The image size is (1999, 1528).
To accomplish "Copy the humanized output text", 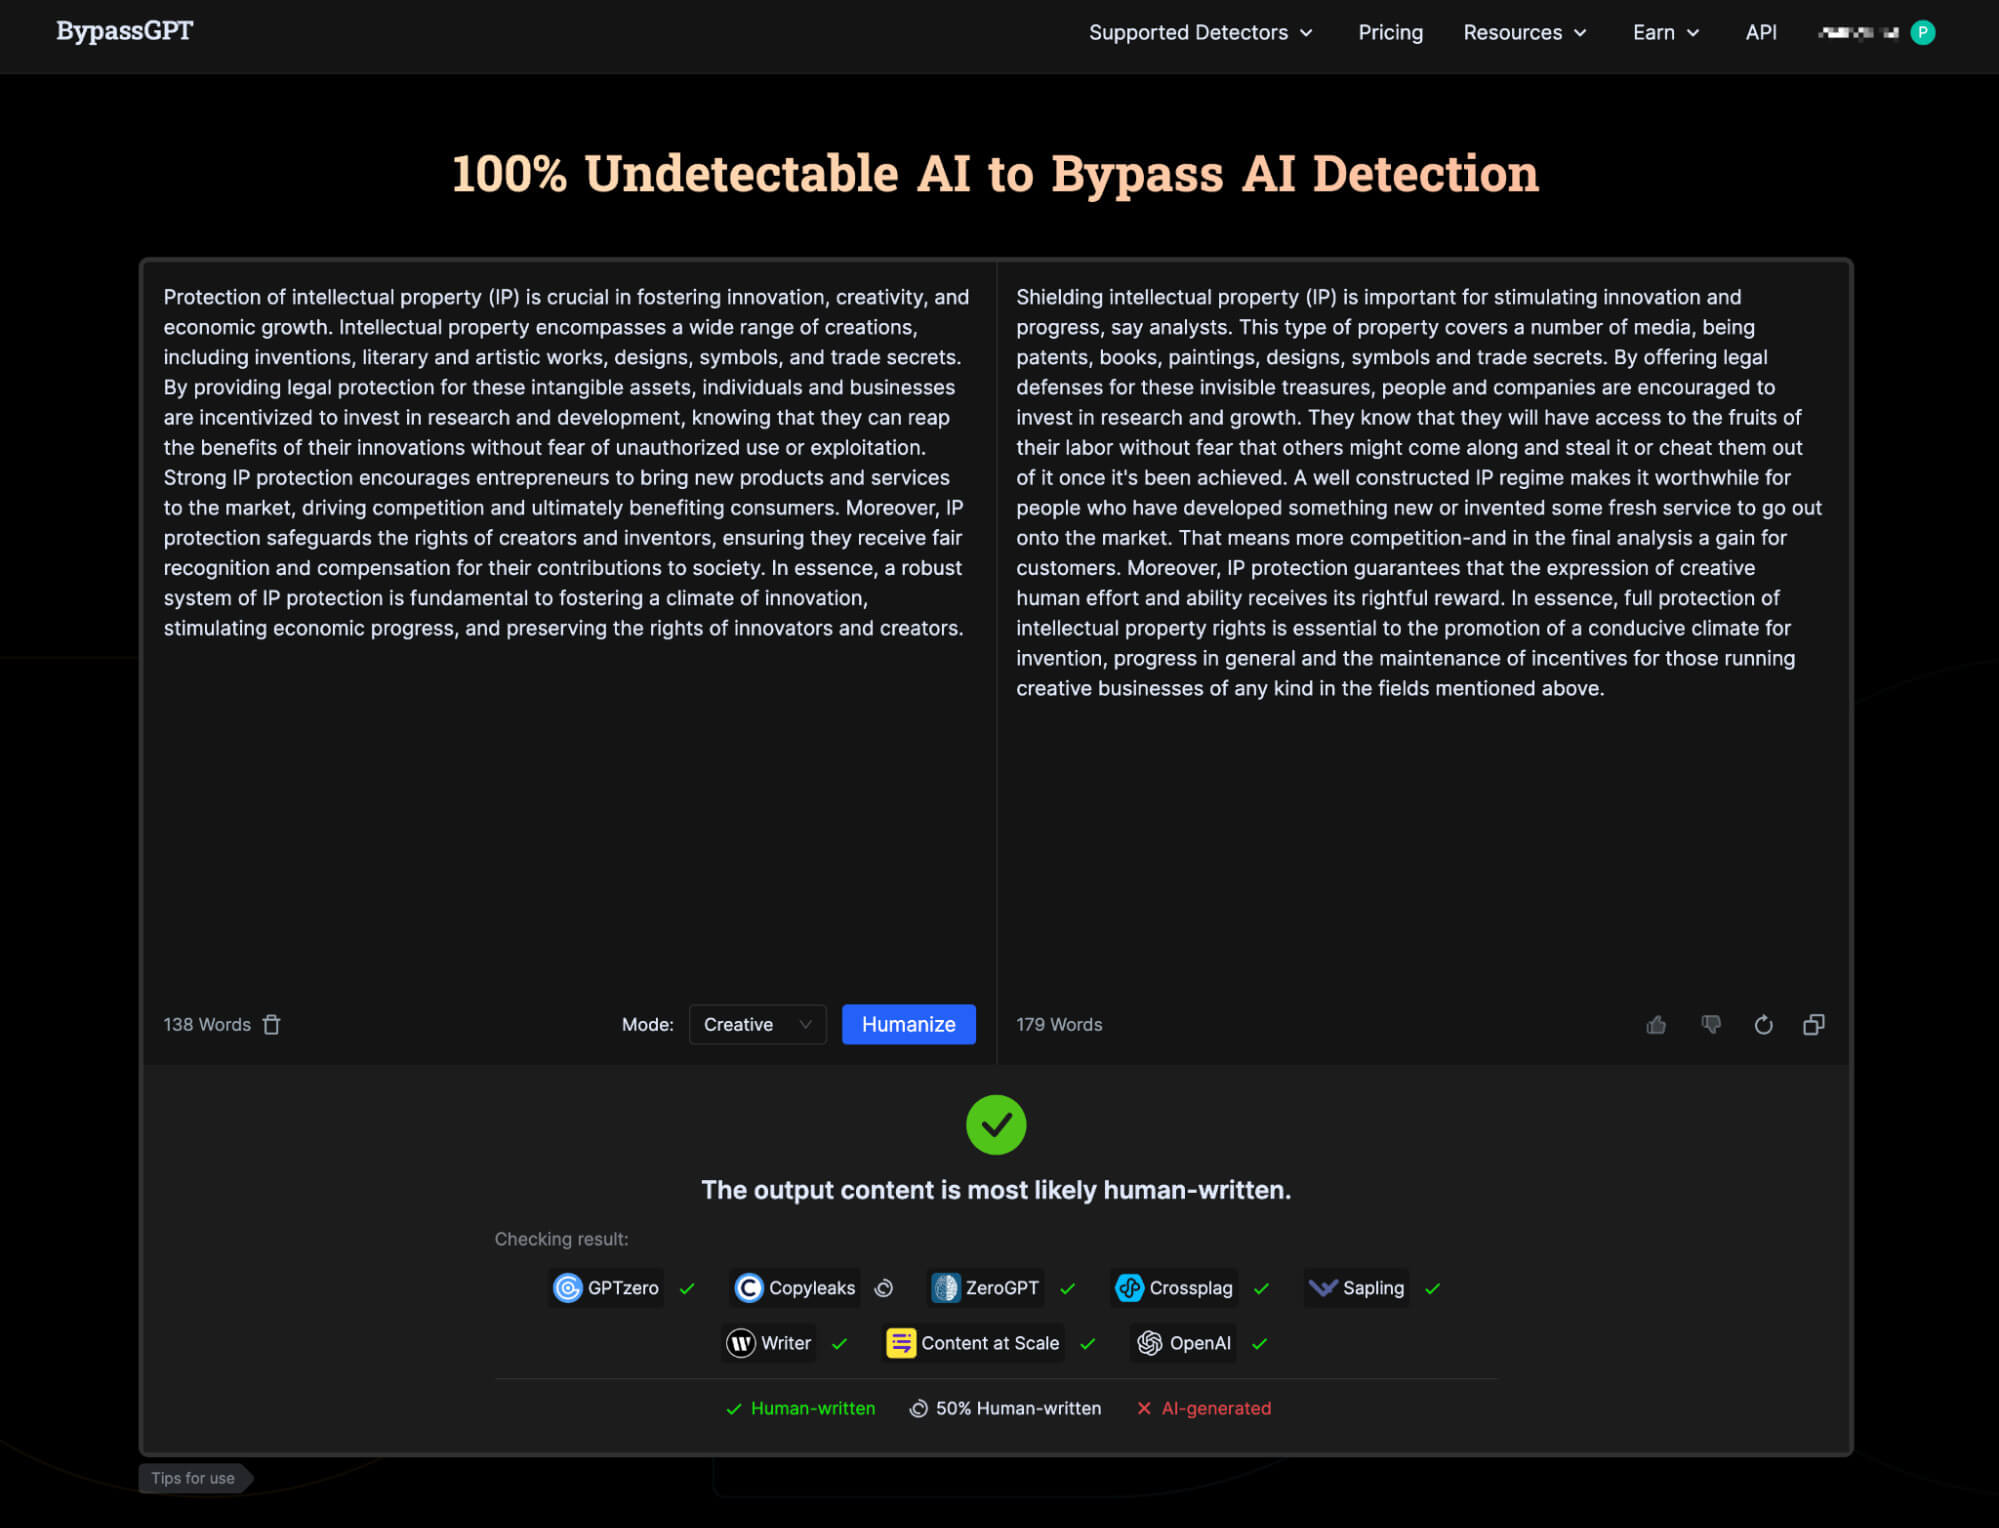I will tap(1813, 1024).
